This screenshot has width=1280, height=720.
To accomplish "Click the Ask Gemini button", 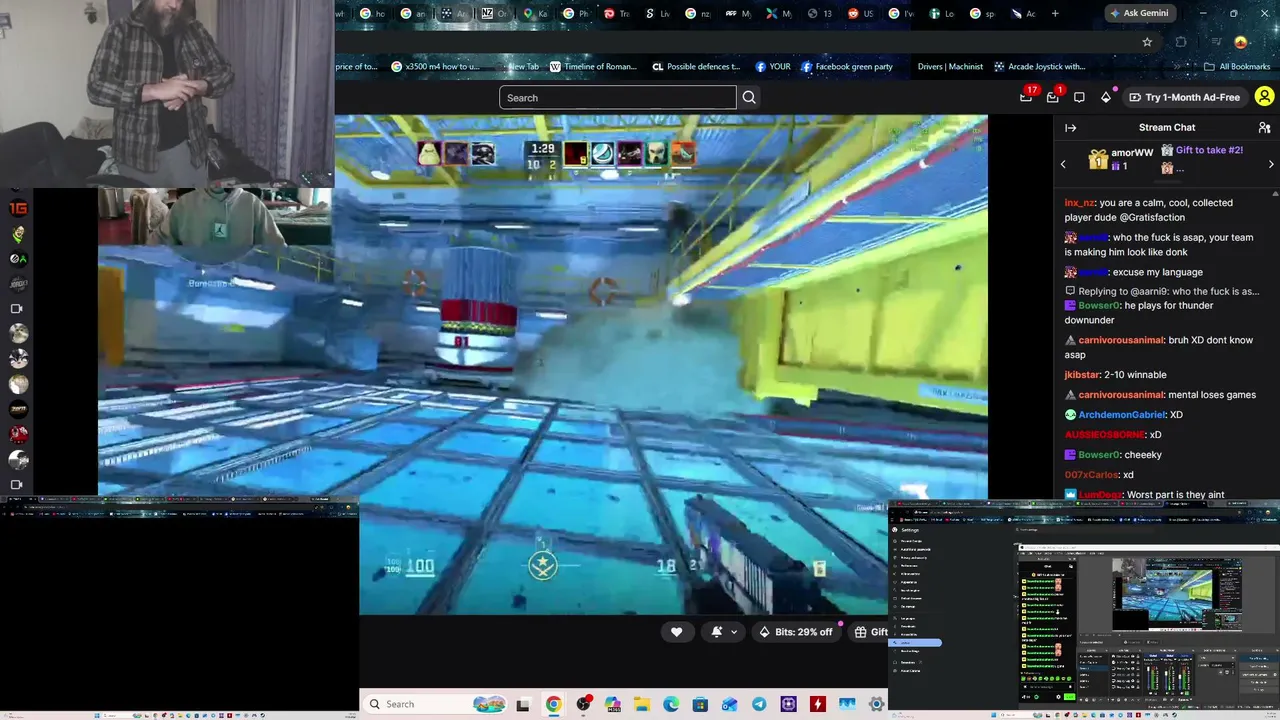I will [x=1141, y=13].
